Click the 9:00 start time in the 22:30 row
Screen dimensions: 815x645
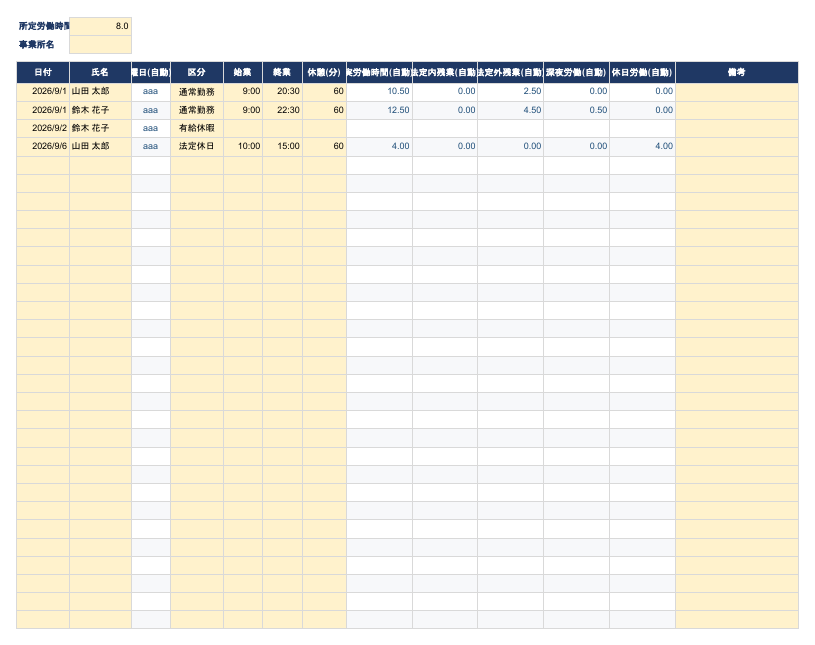243,110
